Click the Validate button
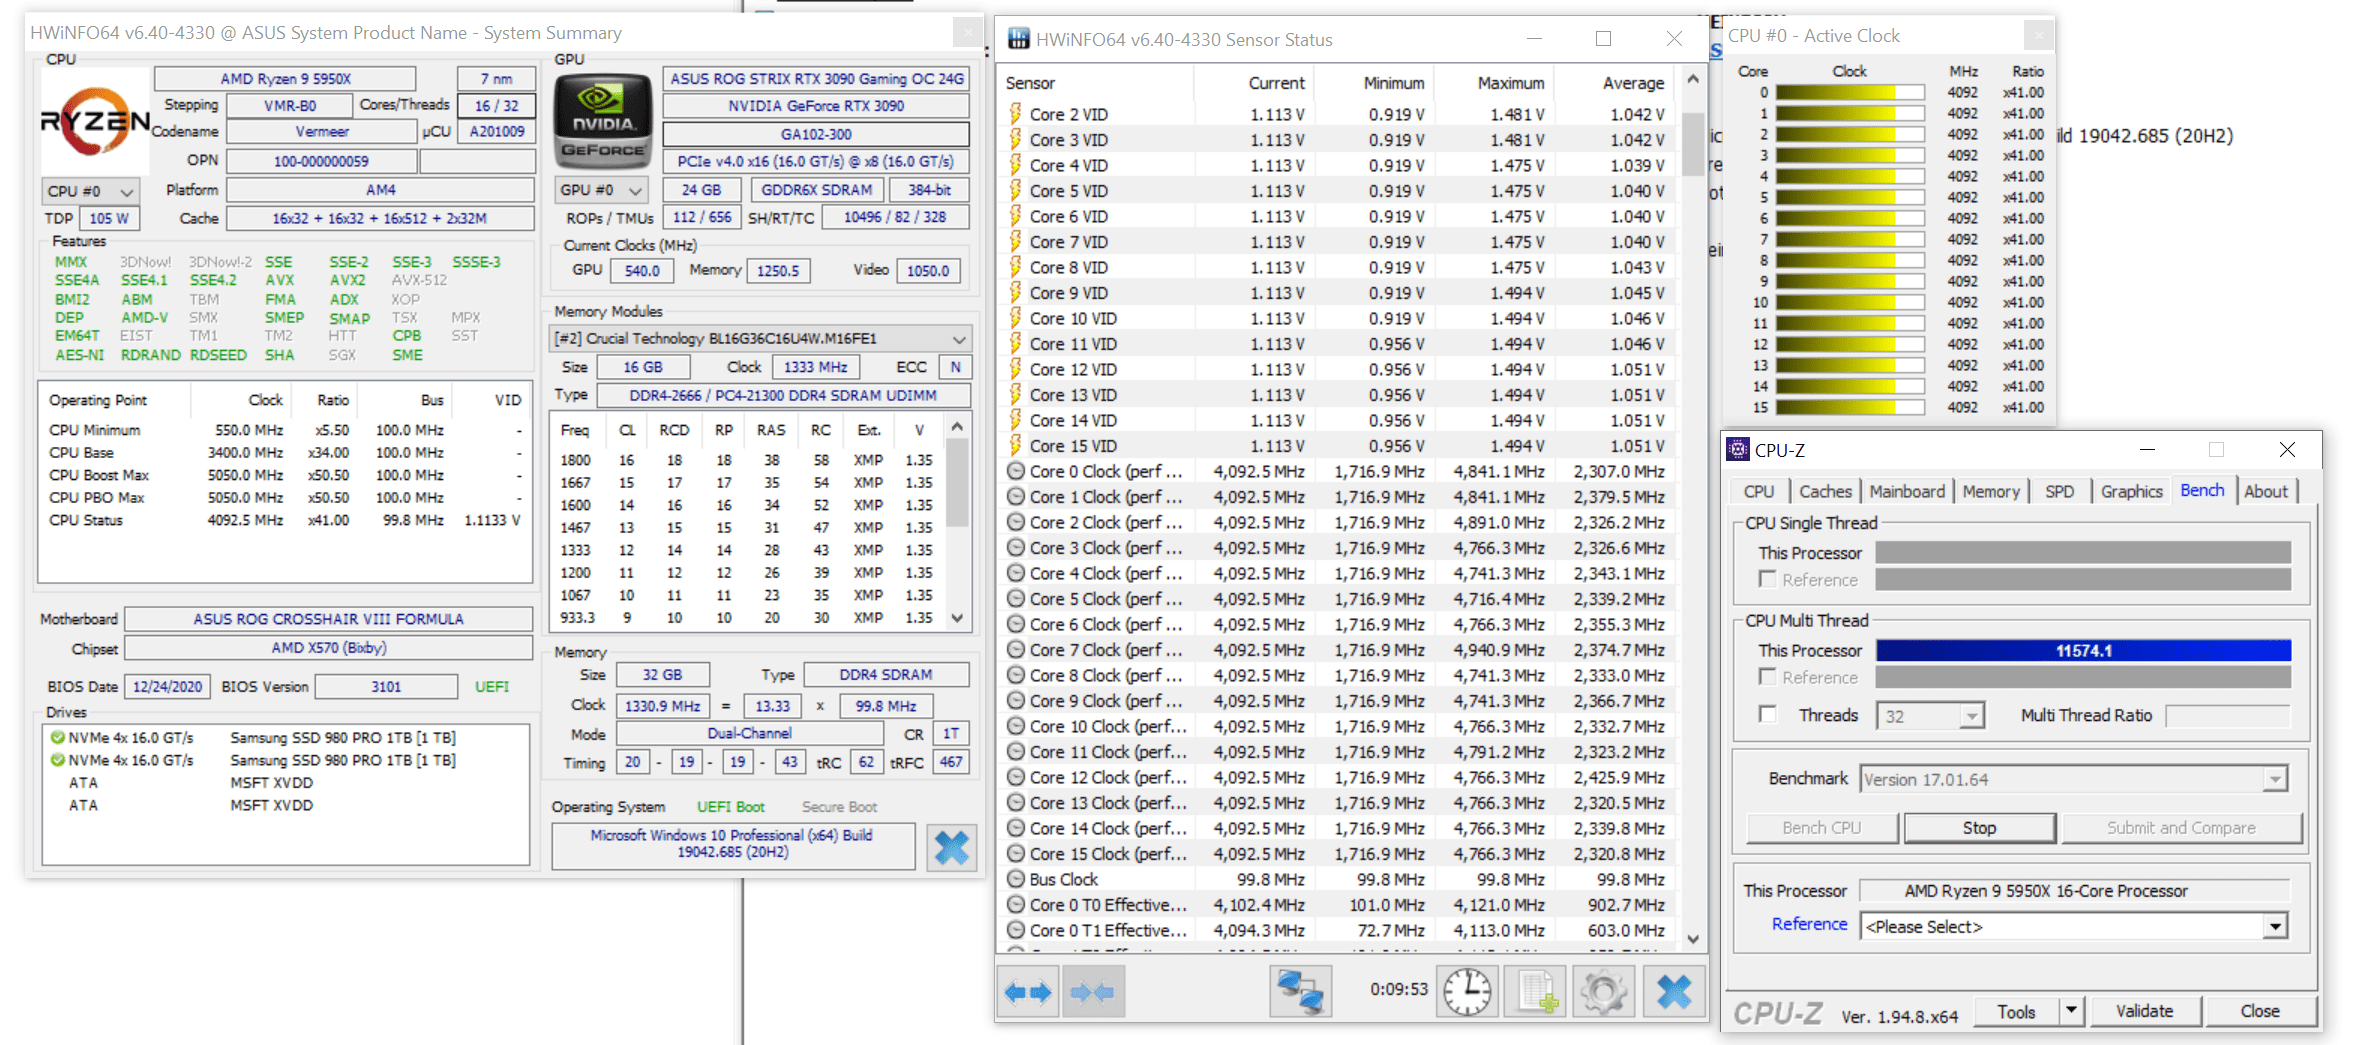The image size is (2363, 1045). (x=2144, y=1012)
